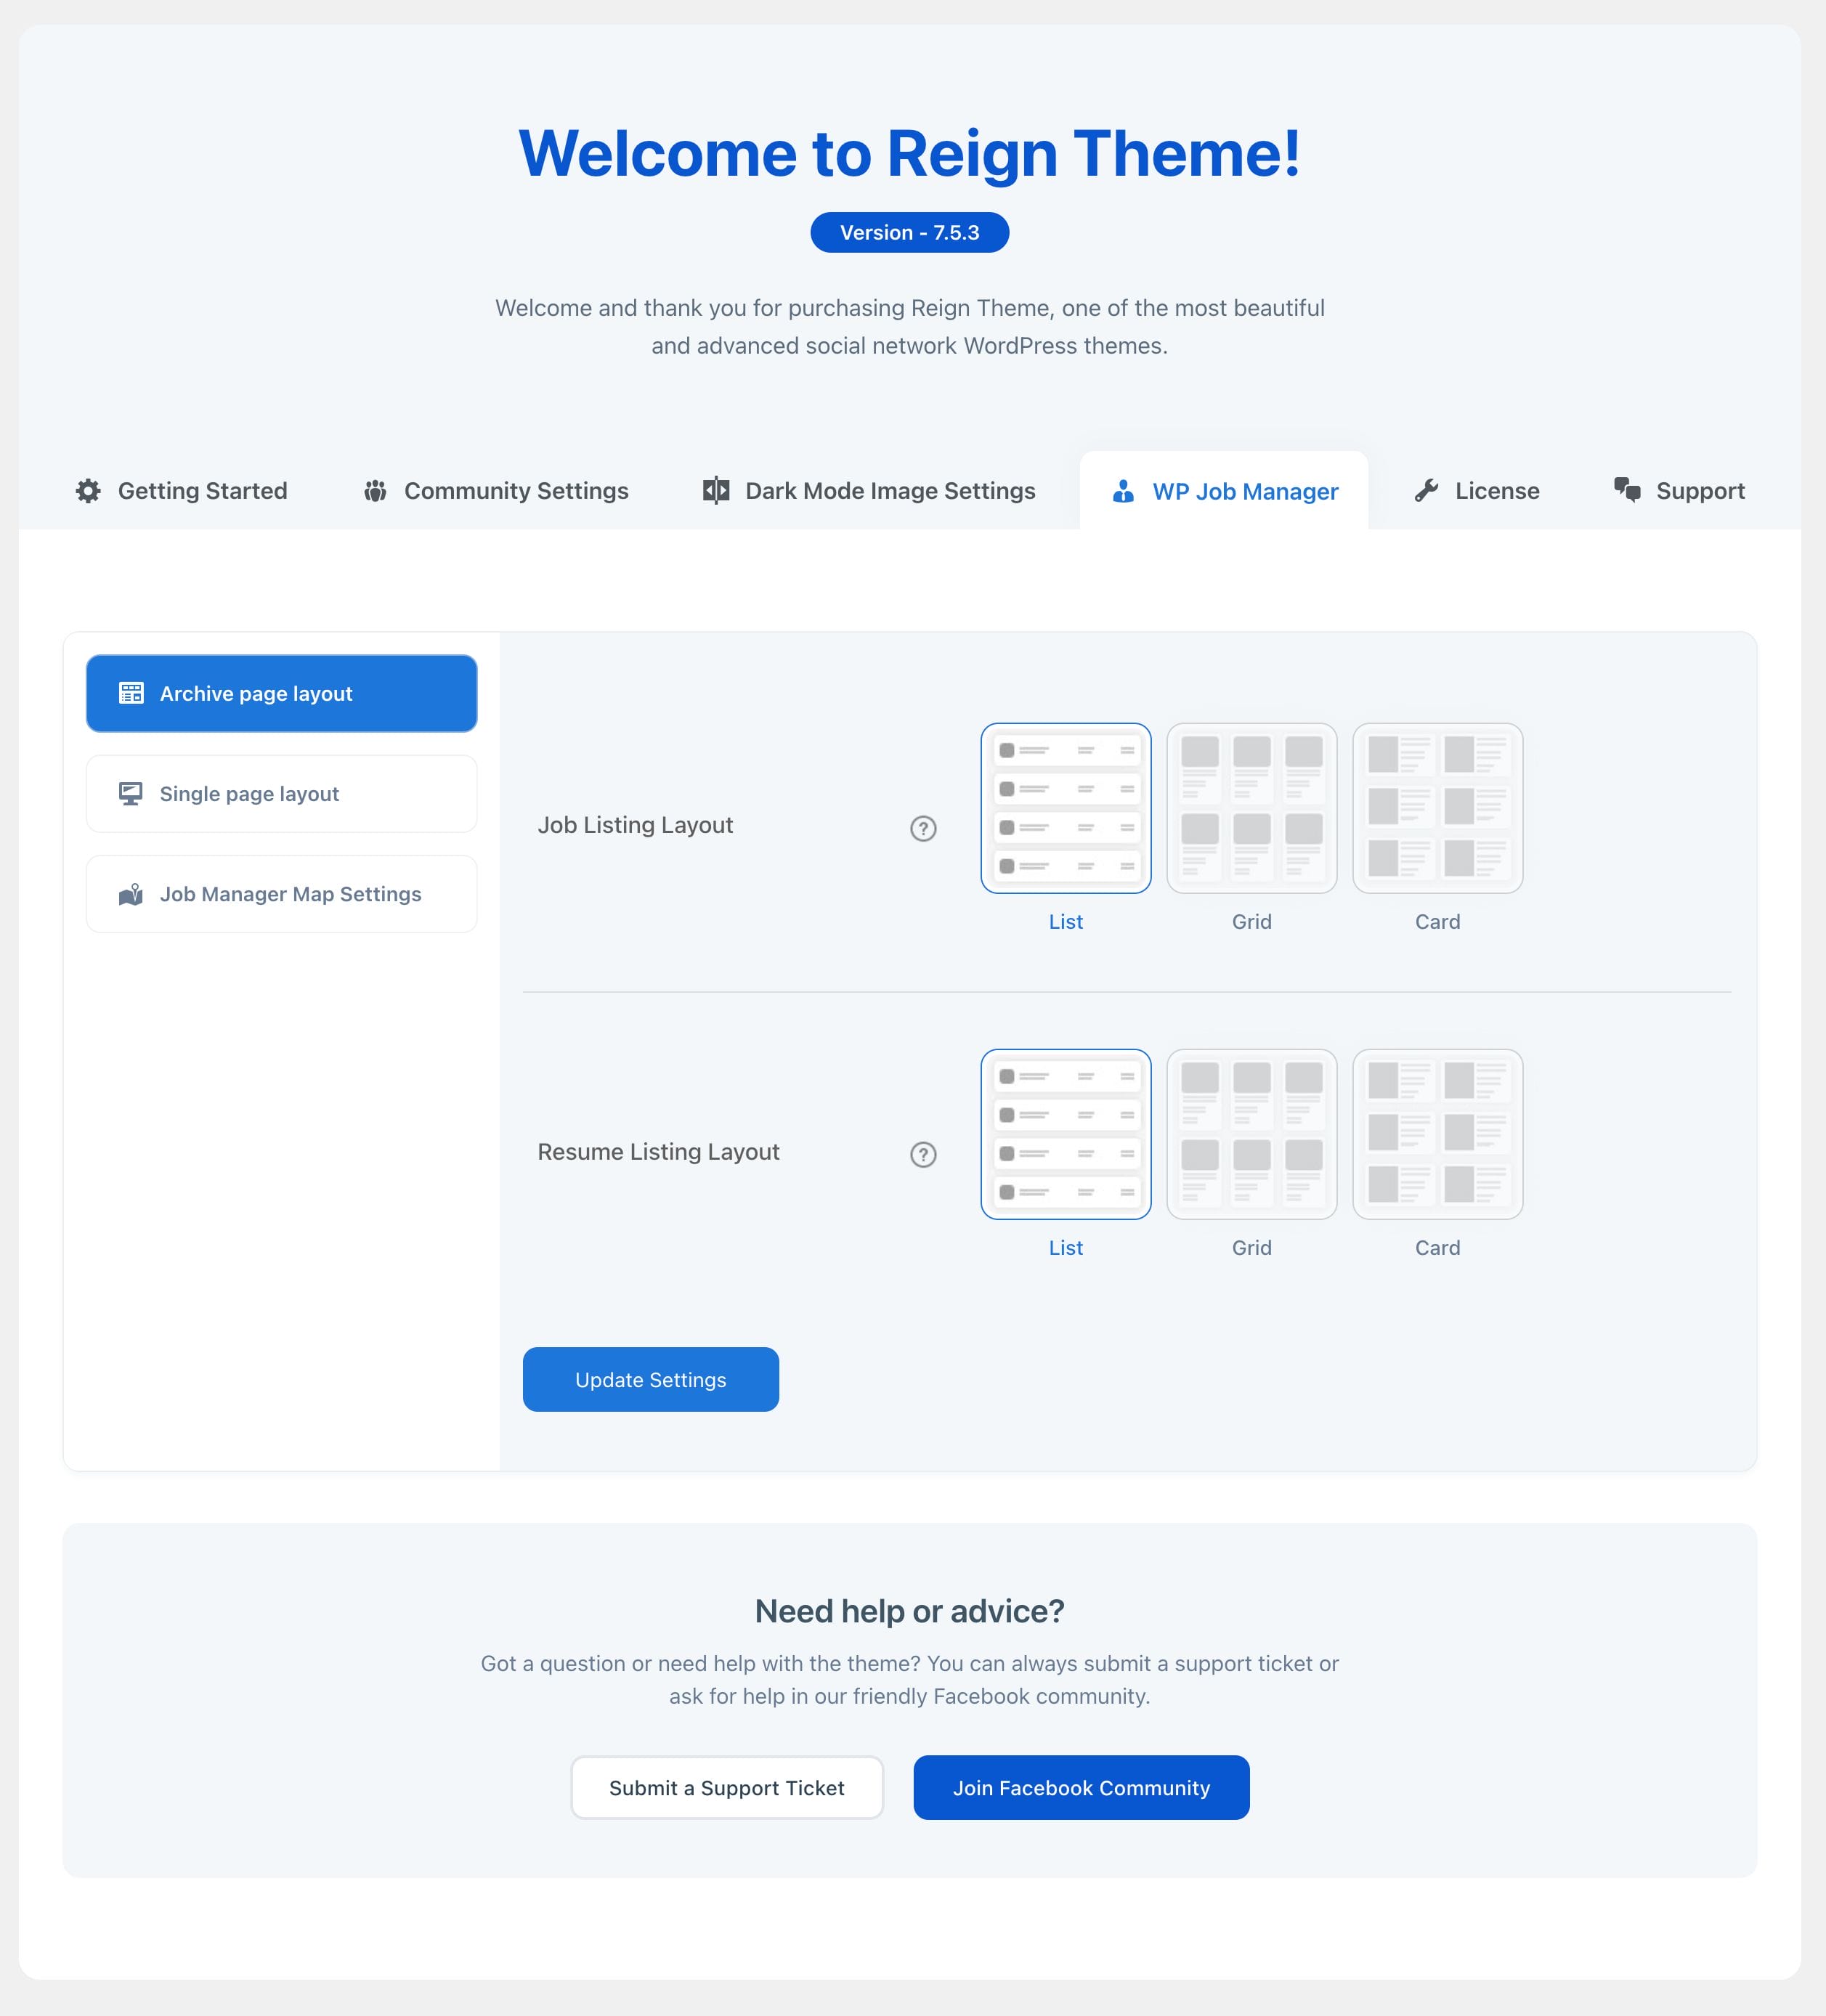The height and width of the screenshot is (2016, 1826).
Task: Select Grid layout for Job Listing
Action: tap(1251, 808)
